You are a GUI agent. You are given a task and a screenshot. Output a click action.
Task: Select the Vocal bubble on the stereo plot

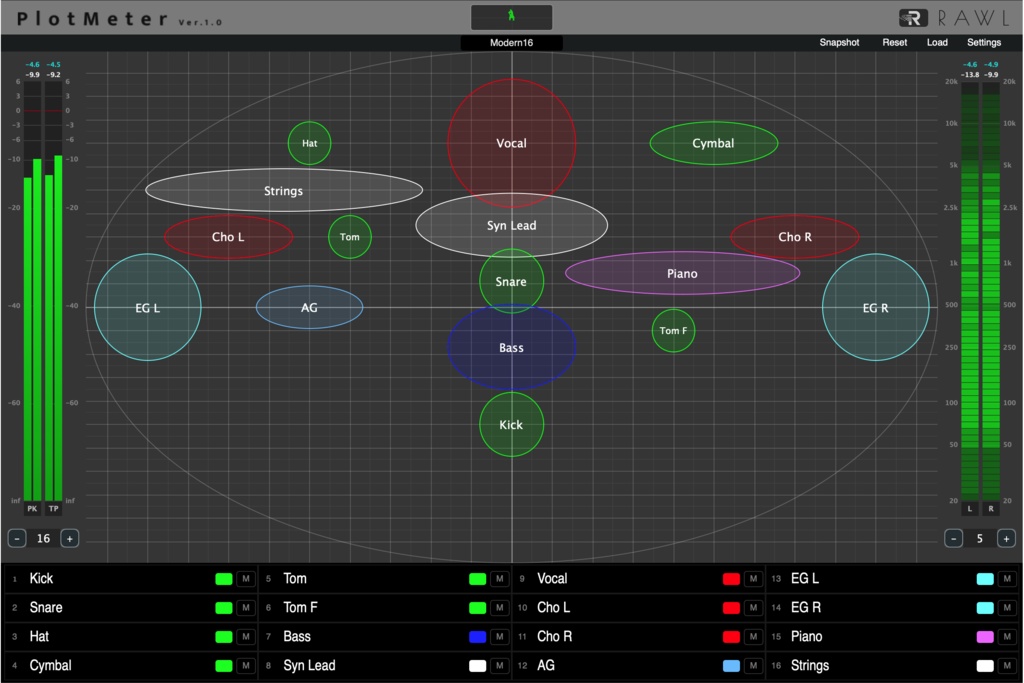[511, 143]
